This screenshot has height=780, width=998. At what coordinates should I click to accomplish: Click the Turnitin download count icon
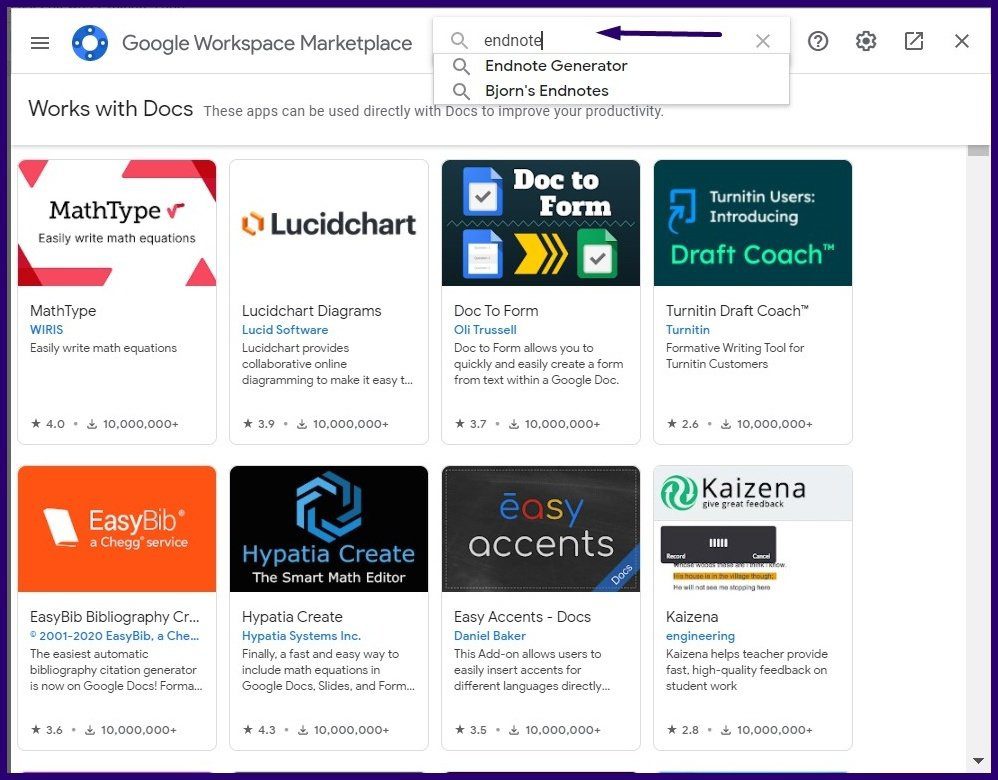pos(726,424)
